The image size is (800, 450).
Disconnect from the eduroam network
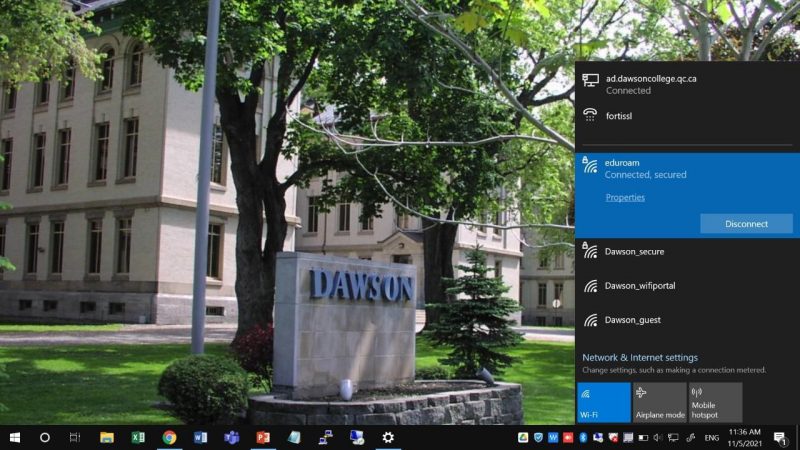click(746, 223)
